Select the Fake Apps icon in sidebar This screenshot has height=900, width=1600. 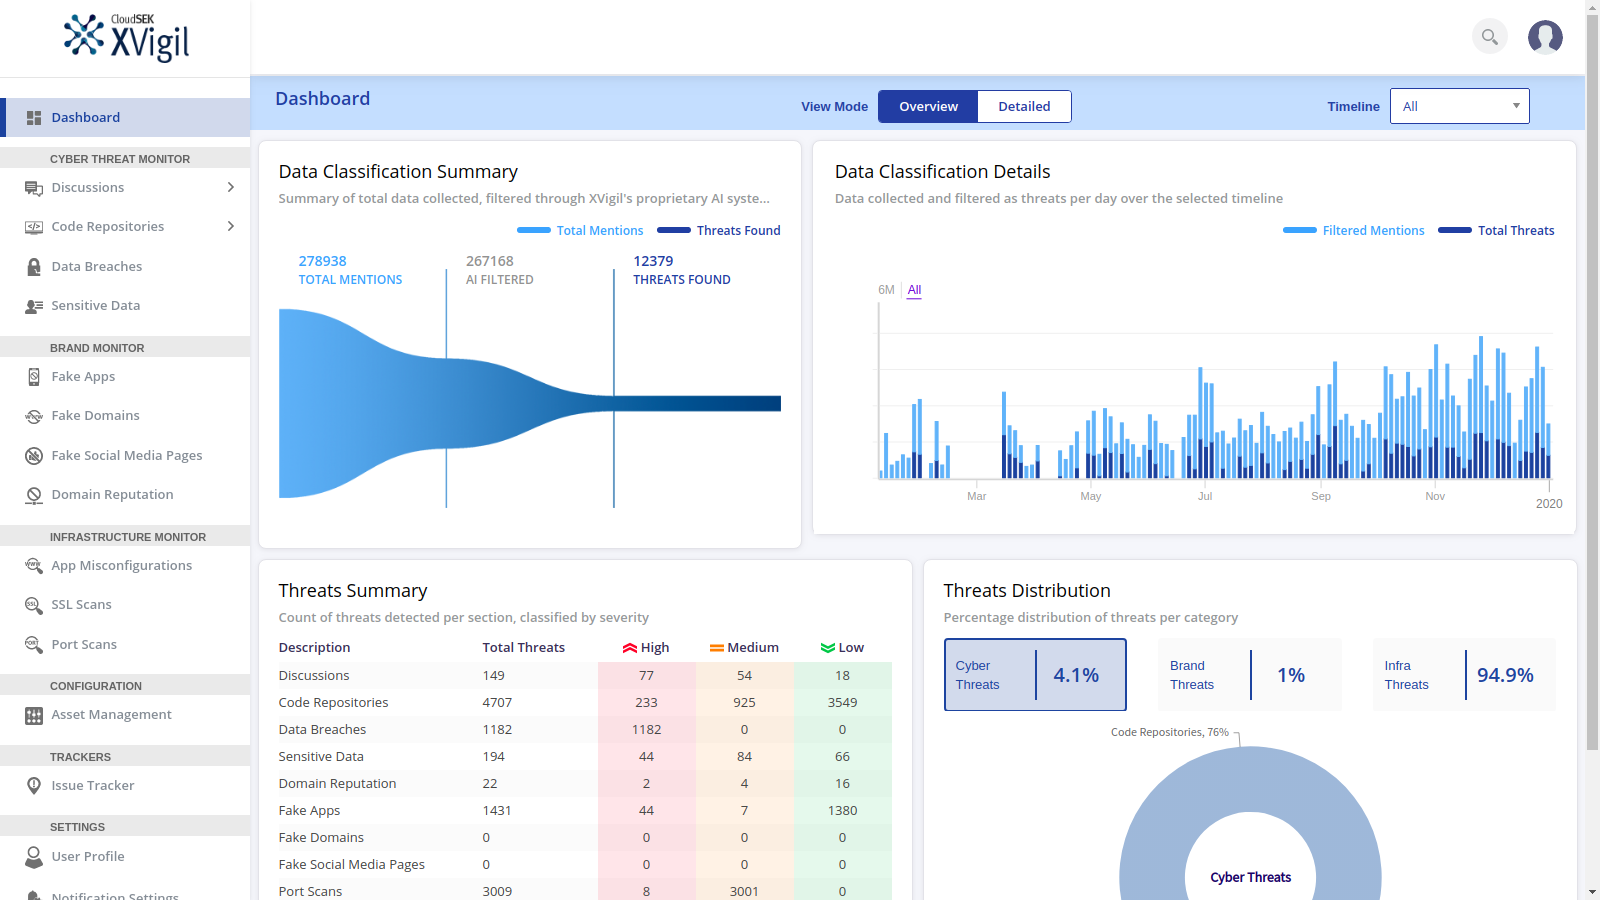[x=34, y=377]
